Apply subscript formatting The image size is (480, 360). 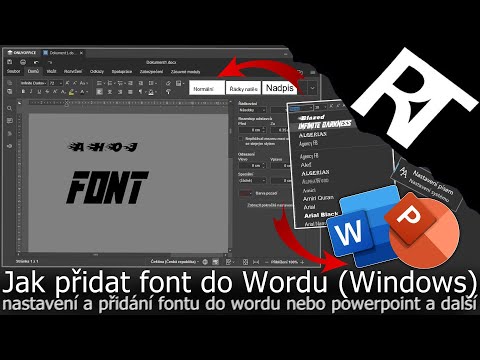click(63, 92)
